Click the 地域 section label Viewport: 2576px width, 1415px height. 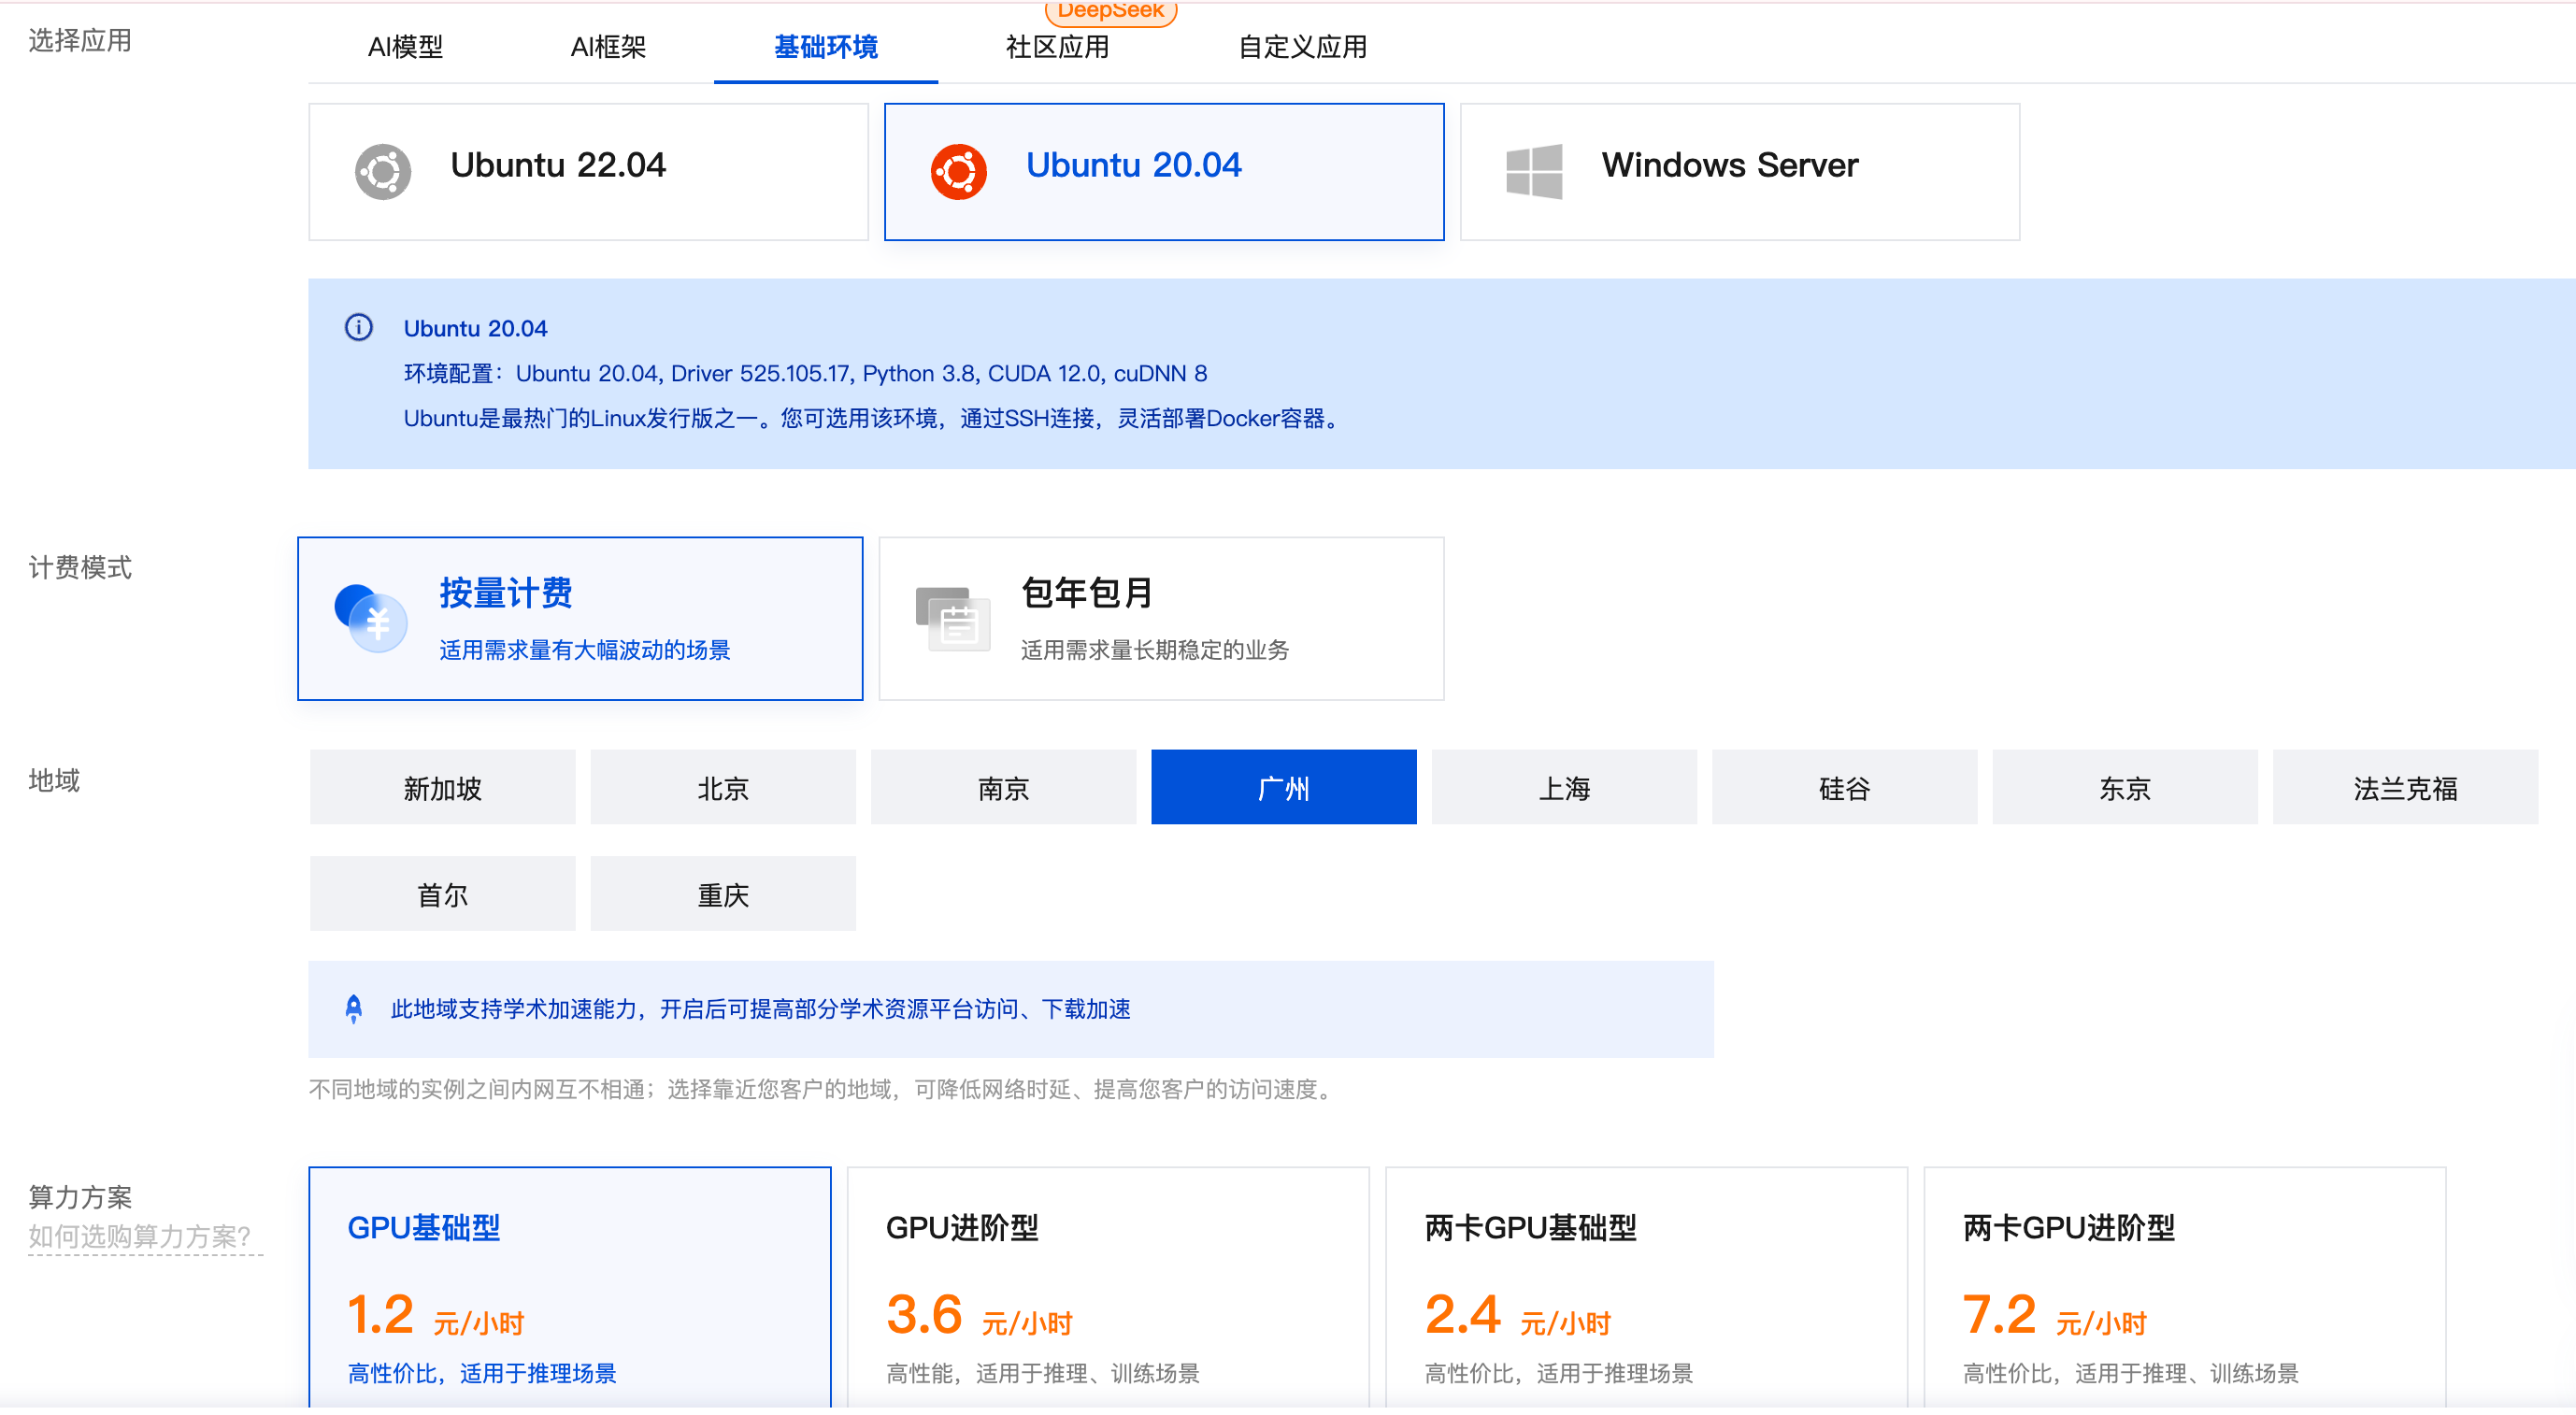54,781
